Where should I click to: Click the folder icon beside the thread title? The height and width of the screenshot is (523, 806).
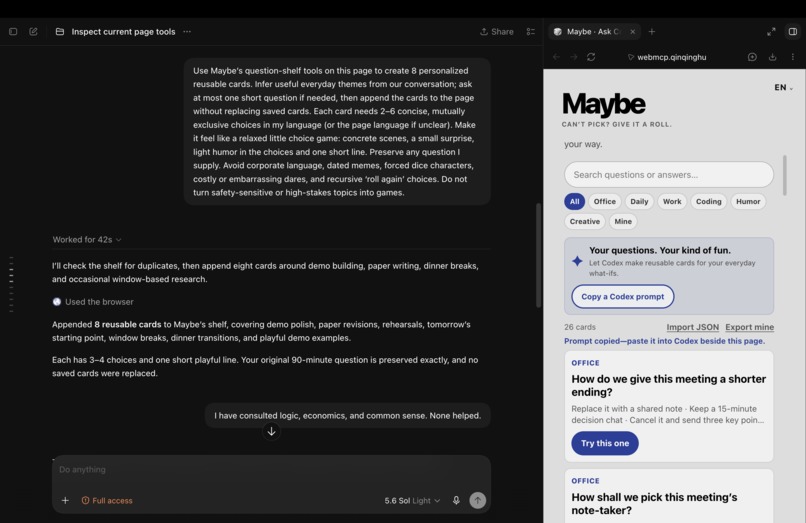60,31
